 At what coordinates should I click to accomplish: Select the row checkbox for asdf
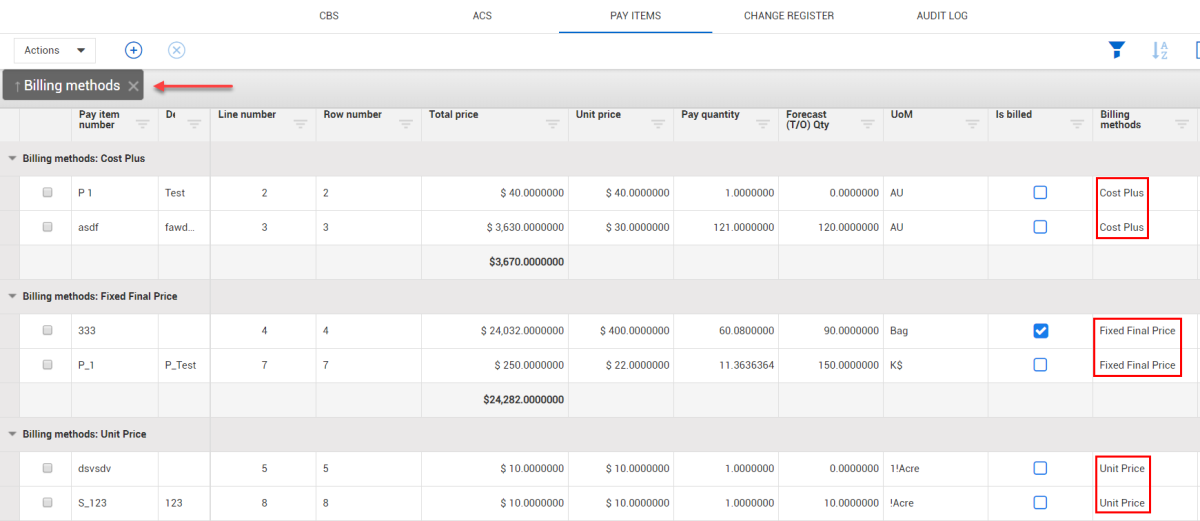point(47,227)
